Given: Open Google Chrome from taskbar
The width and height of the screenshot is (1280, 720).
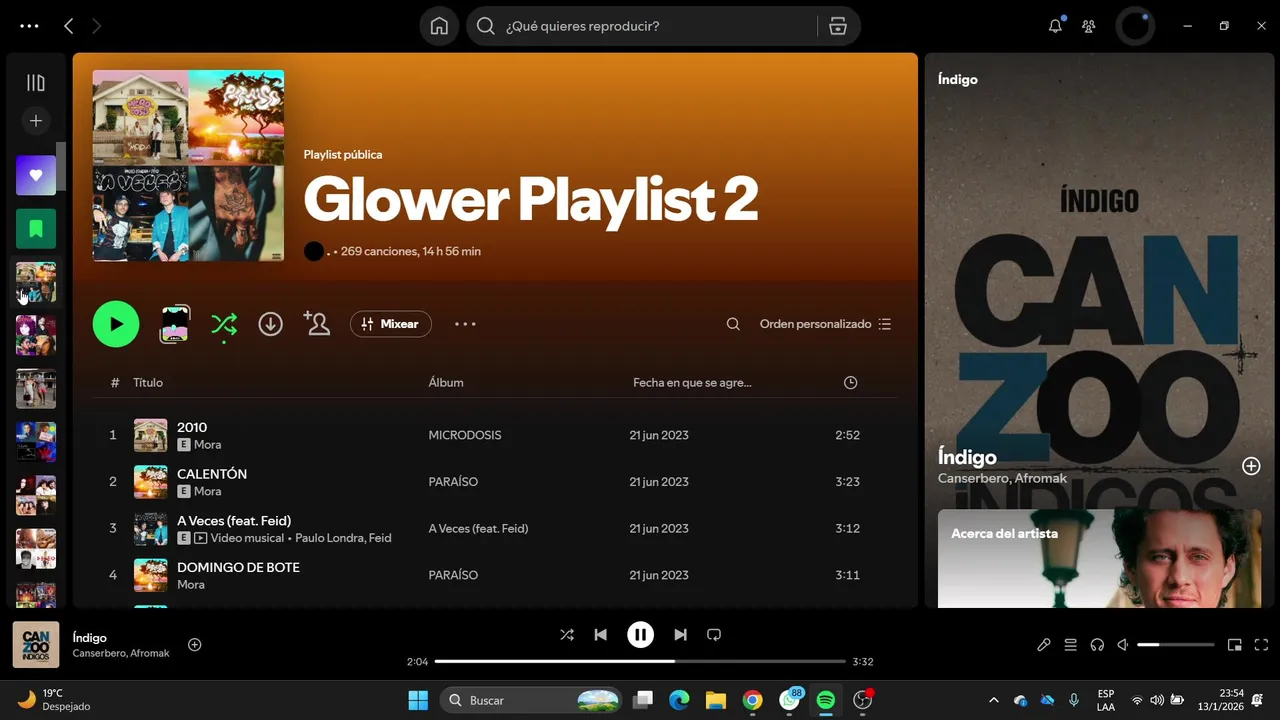Looking at the screenshot, I should tap(752, 700).
